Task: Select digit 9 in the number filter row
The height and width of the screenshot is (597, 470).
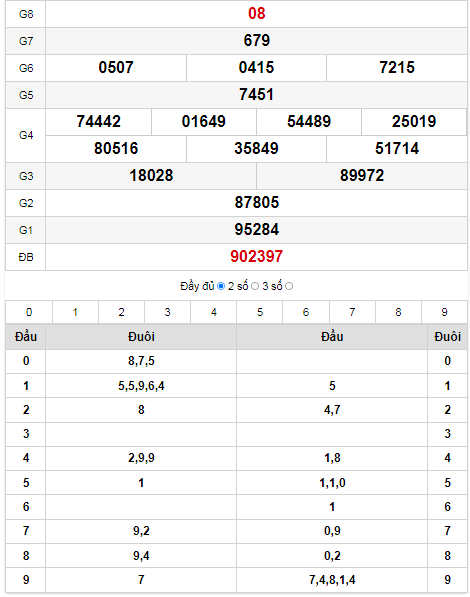Action: click(x=444, y=312)
